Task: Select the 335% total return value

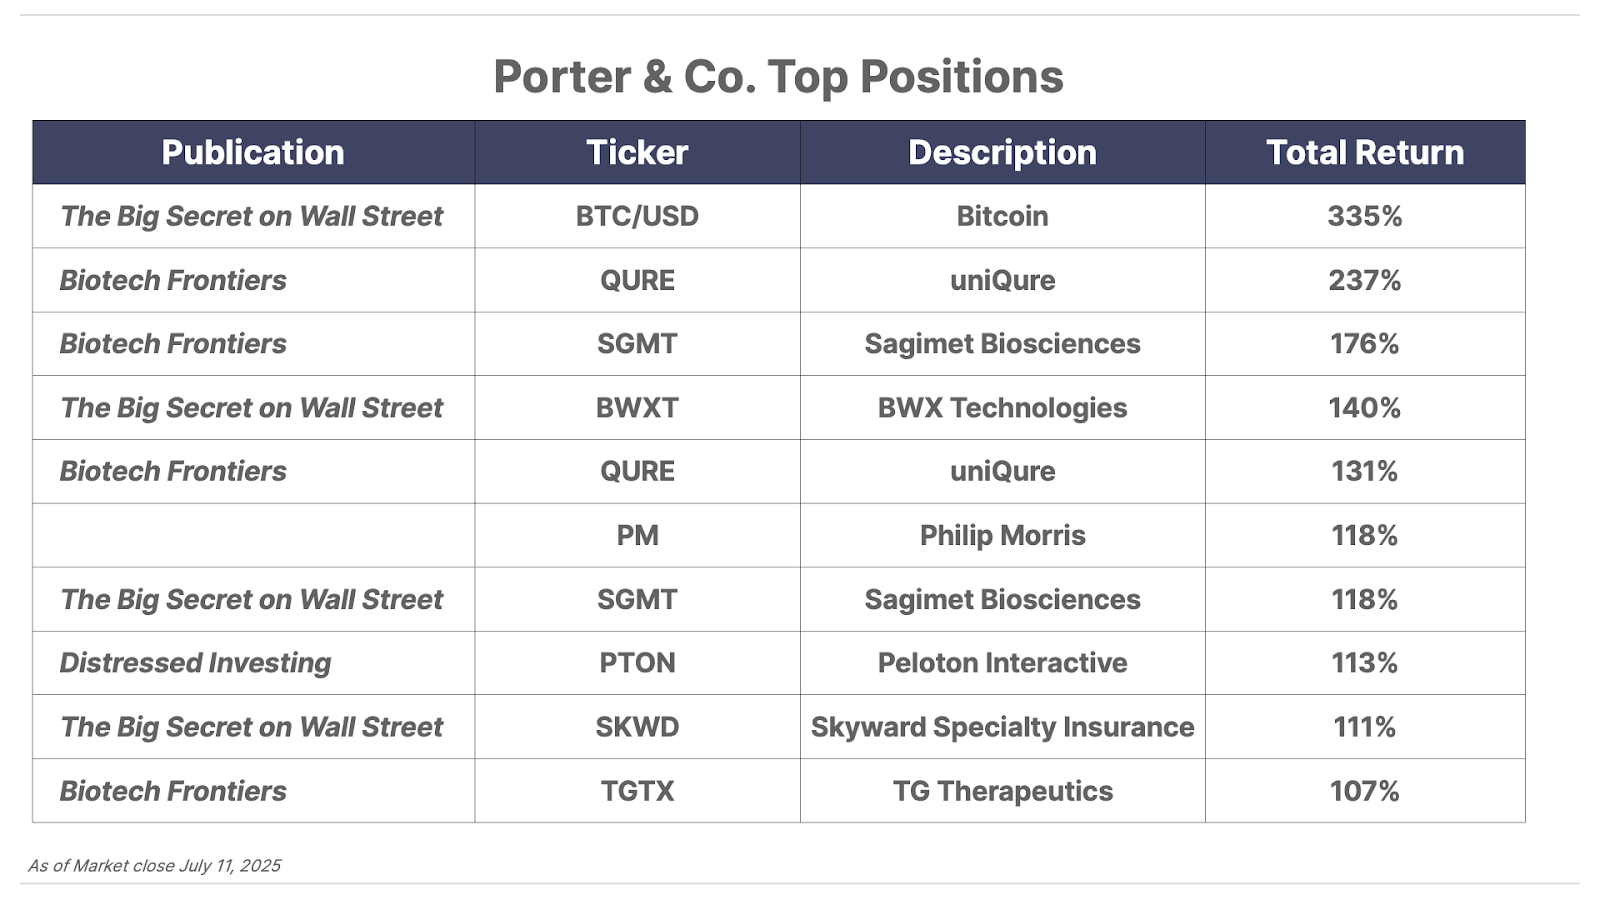Action: pyautogui.click(x=1365, y=216)
